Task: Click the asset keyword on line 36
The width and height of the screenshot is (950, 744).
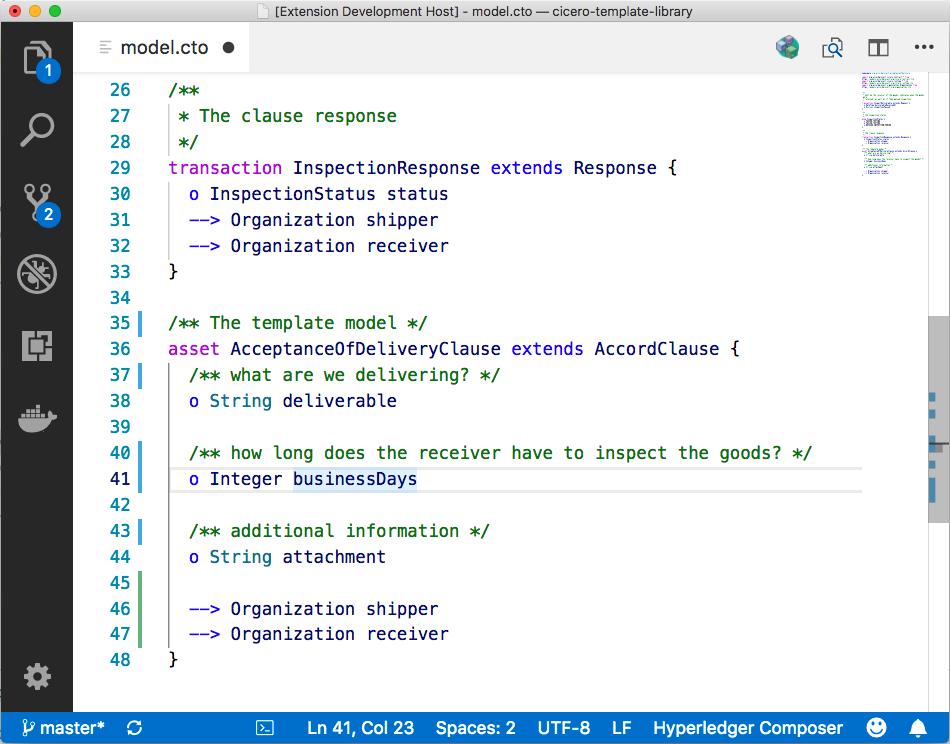Action: tap(193, 349)
